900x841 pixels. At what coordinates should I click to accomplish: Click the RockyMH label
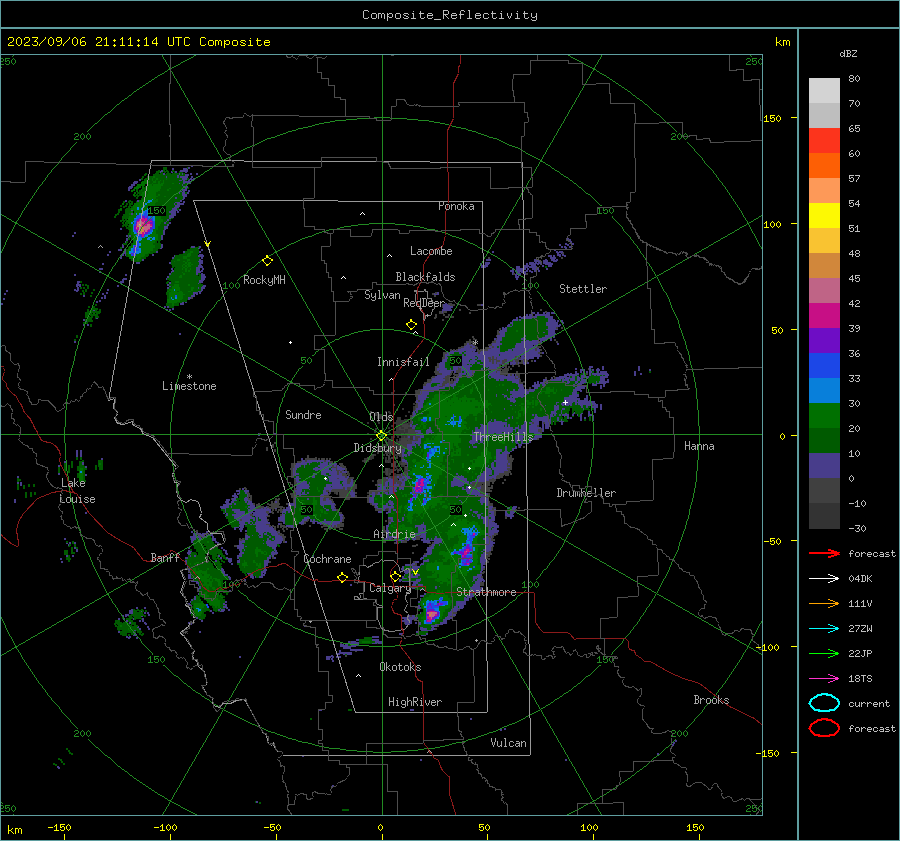pyautogui.click(x=264, y=280)
